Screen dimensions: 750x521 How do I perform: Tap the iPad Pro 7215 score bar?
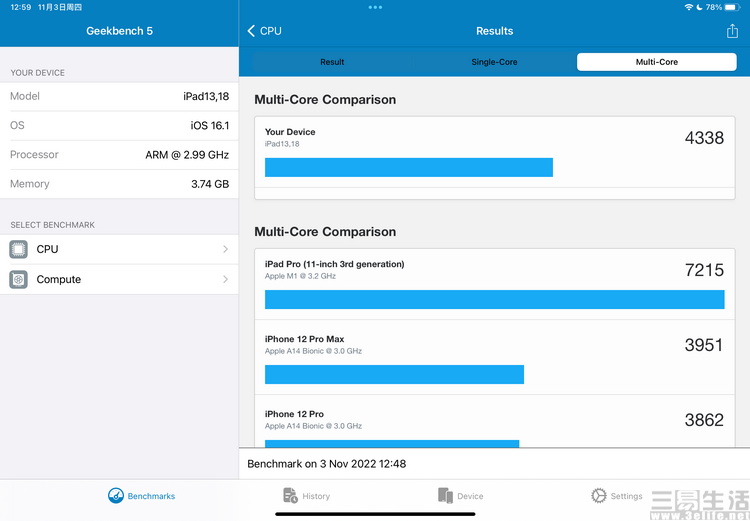(x=495, y=299)
